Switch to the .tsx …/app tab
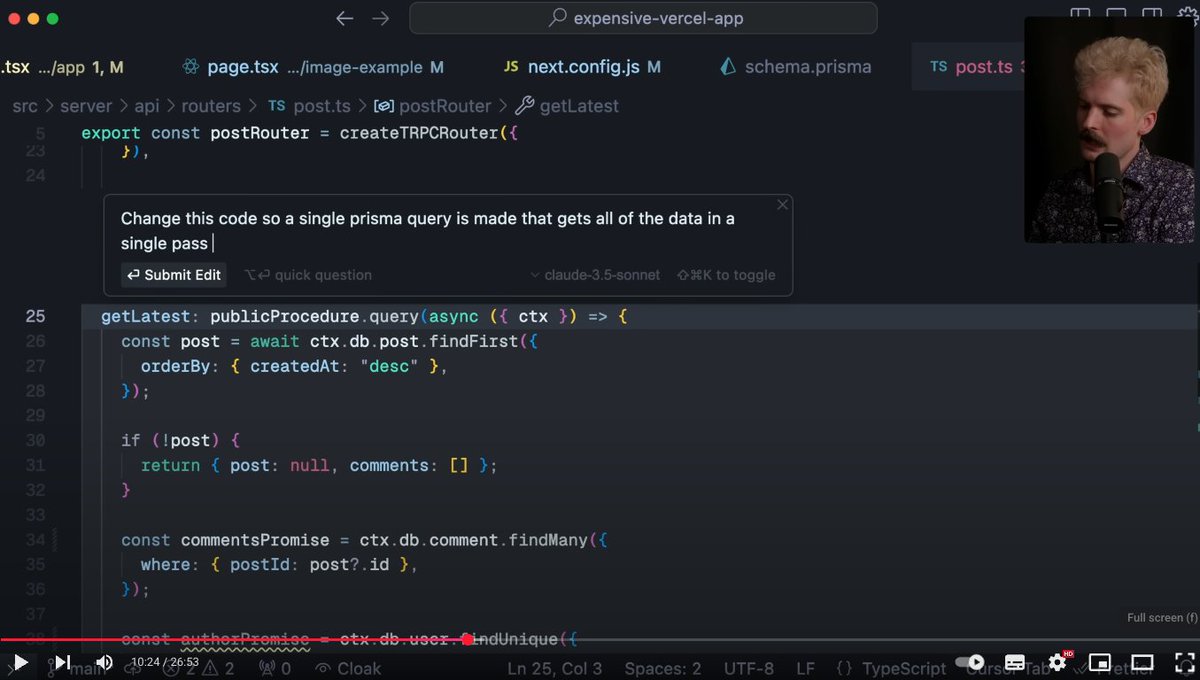 coord(62,67)
